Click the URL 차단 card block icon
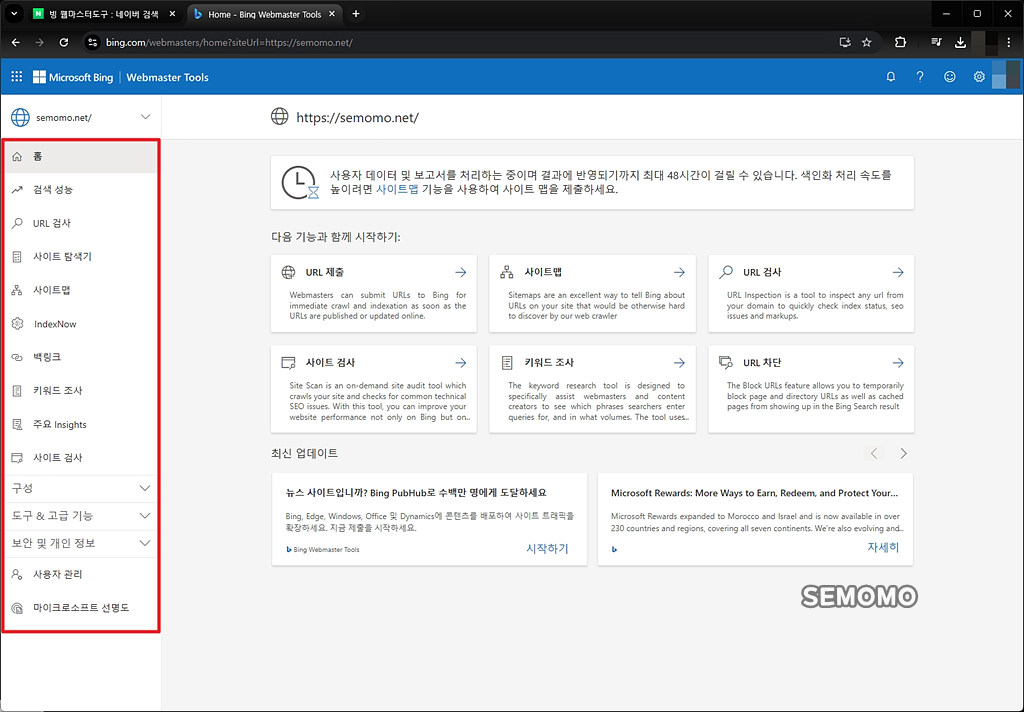Image resolution: width=1024 pixels, height=712 pixels. pyautogui.click(x=726, y=363)
